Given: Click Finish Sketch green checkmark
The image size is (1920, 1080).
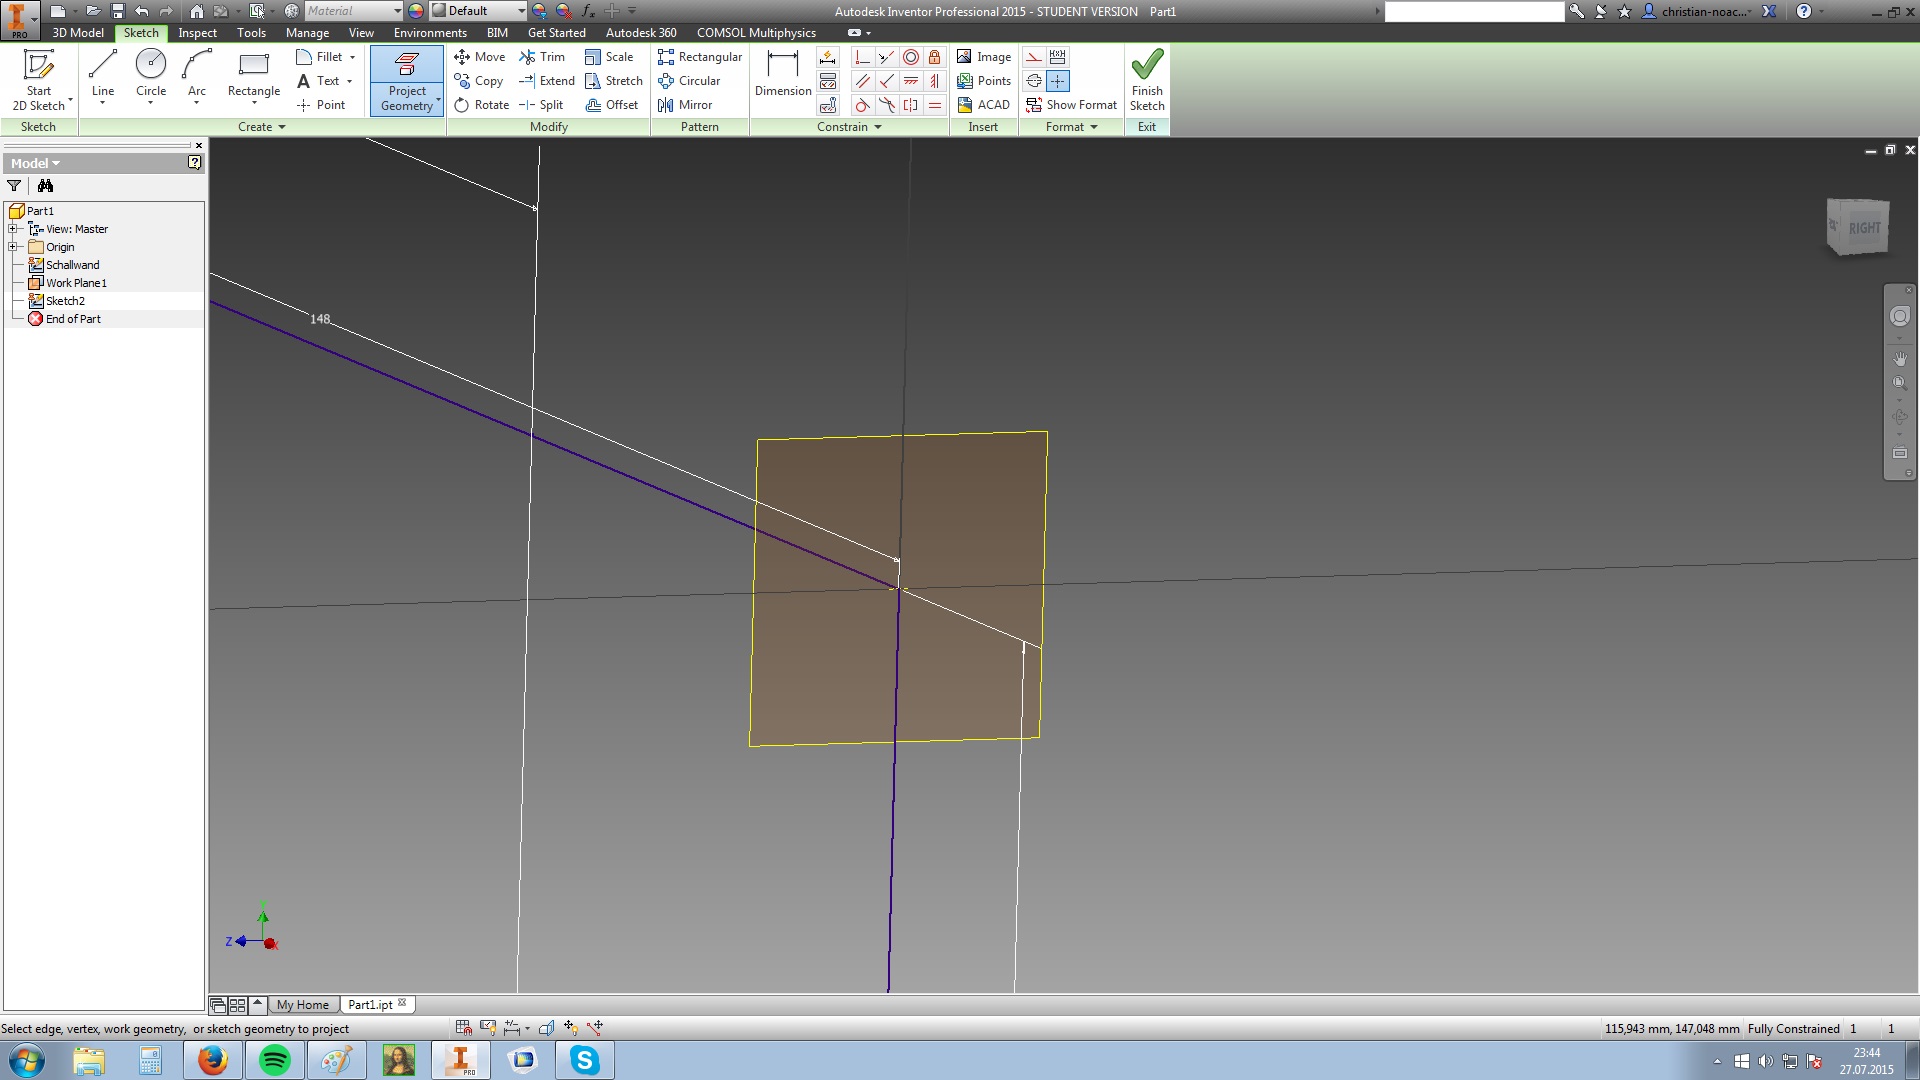Looking at the screenshot, I should (1147, 78).
